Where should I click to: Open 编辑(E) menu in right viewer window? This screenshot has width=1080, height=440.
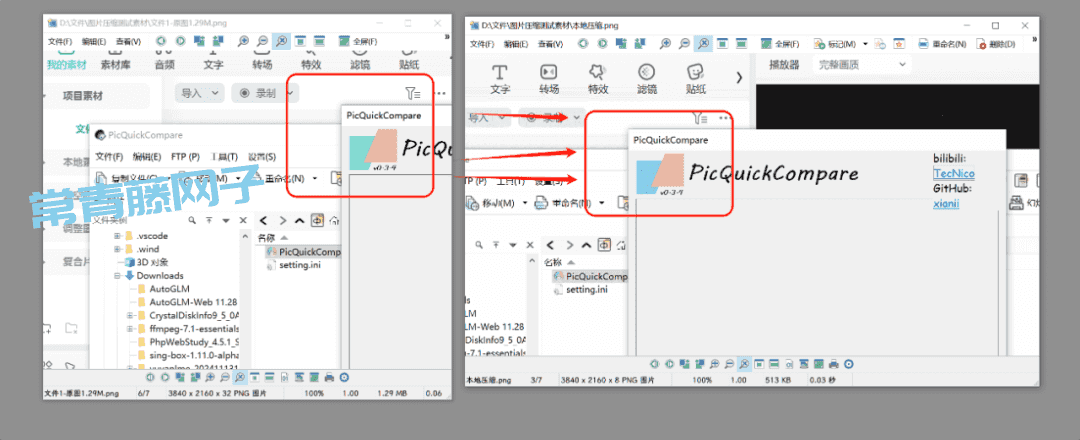pyautogui.click(x=516, y=44)
